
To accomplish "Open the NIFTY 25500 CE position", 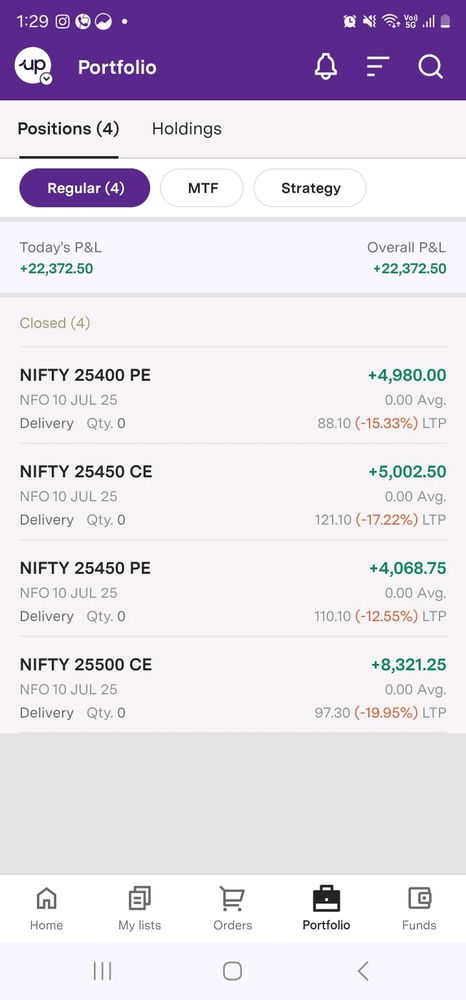I will click(233, 688).
